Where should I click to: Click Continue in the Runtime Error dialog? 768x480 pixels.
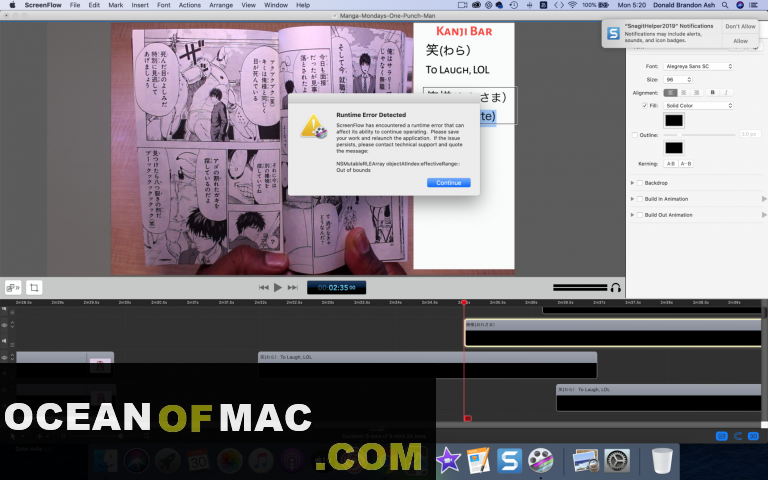[x=449, y=183]
